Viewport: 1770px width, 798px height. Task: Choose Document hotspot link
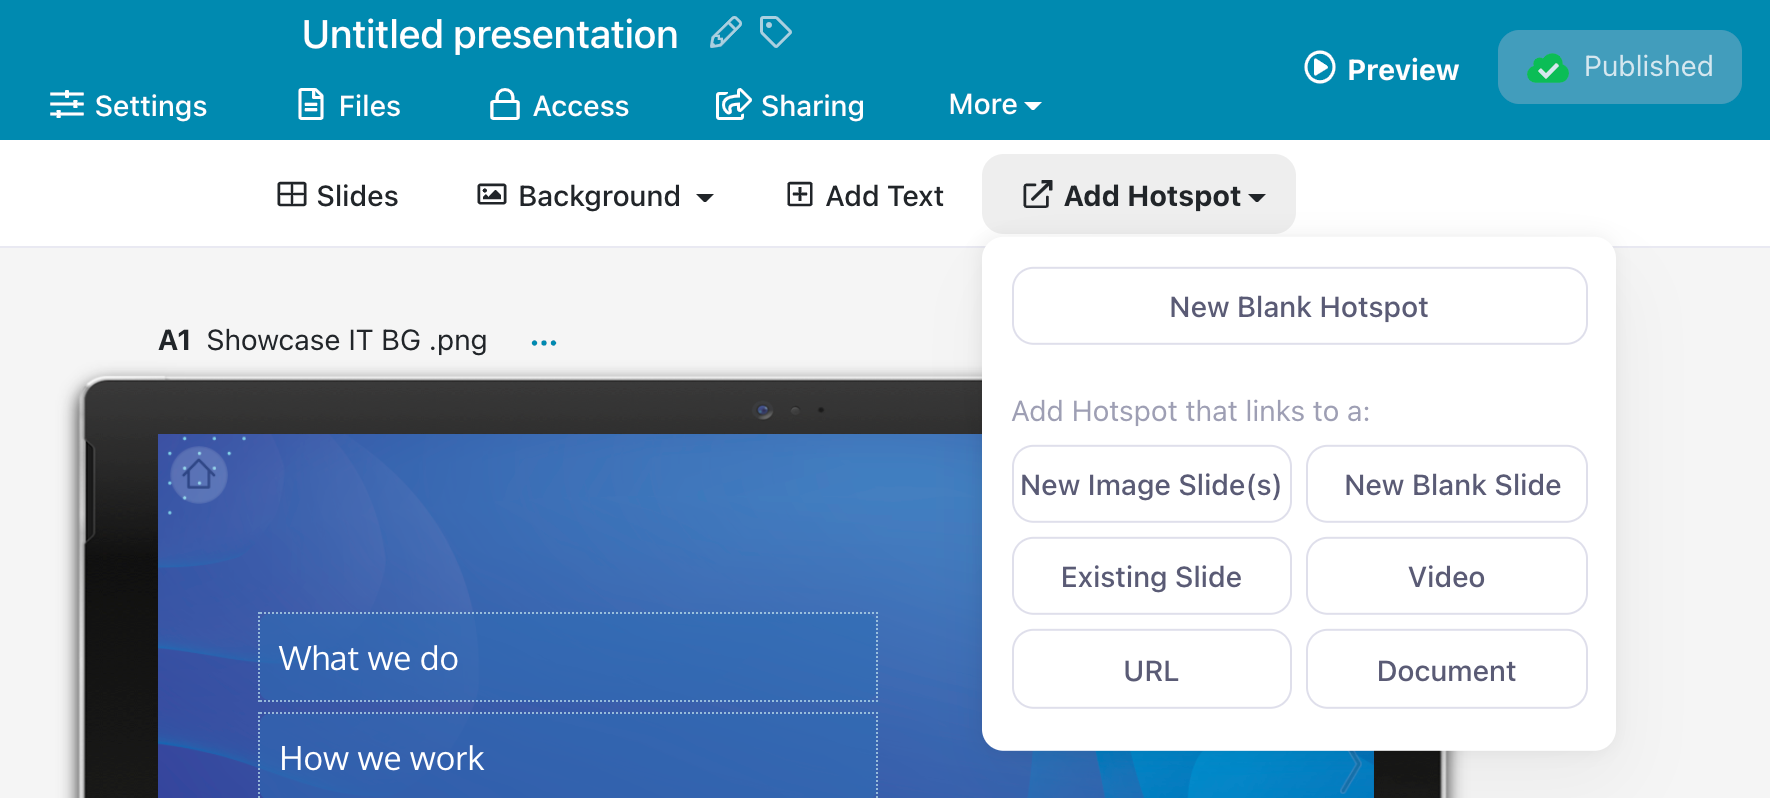coord(1446,669)
